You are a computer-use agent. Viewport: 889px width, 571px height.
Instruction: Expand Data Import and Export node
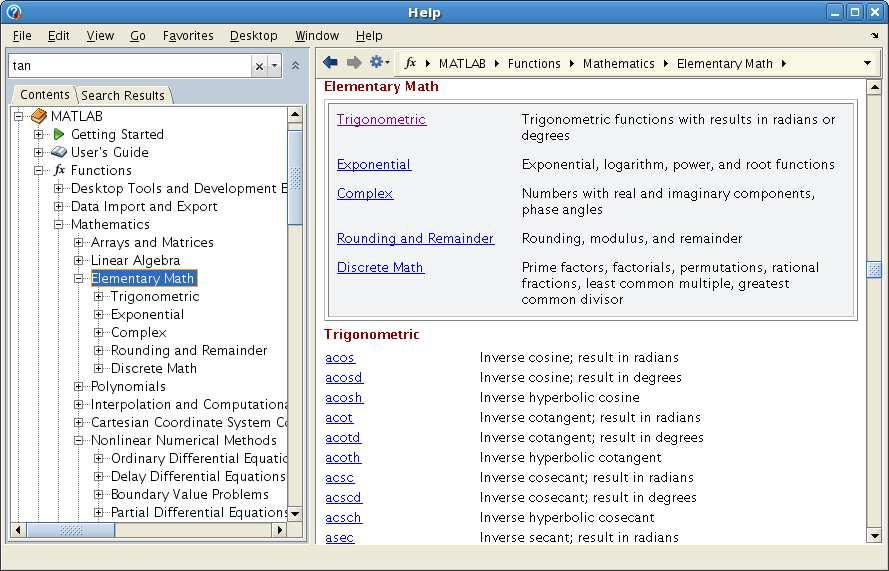(58, 206)
